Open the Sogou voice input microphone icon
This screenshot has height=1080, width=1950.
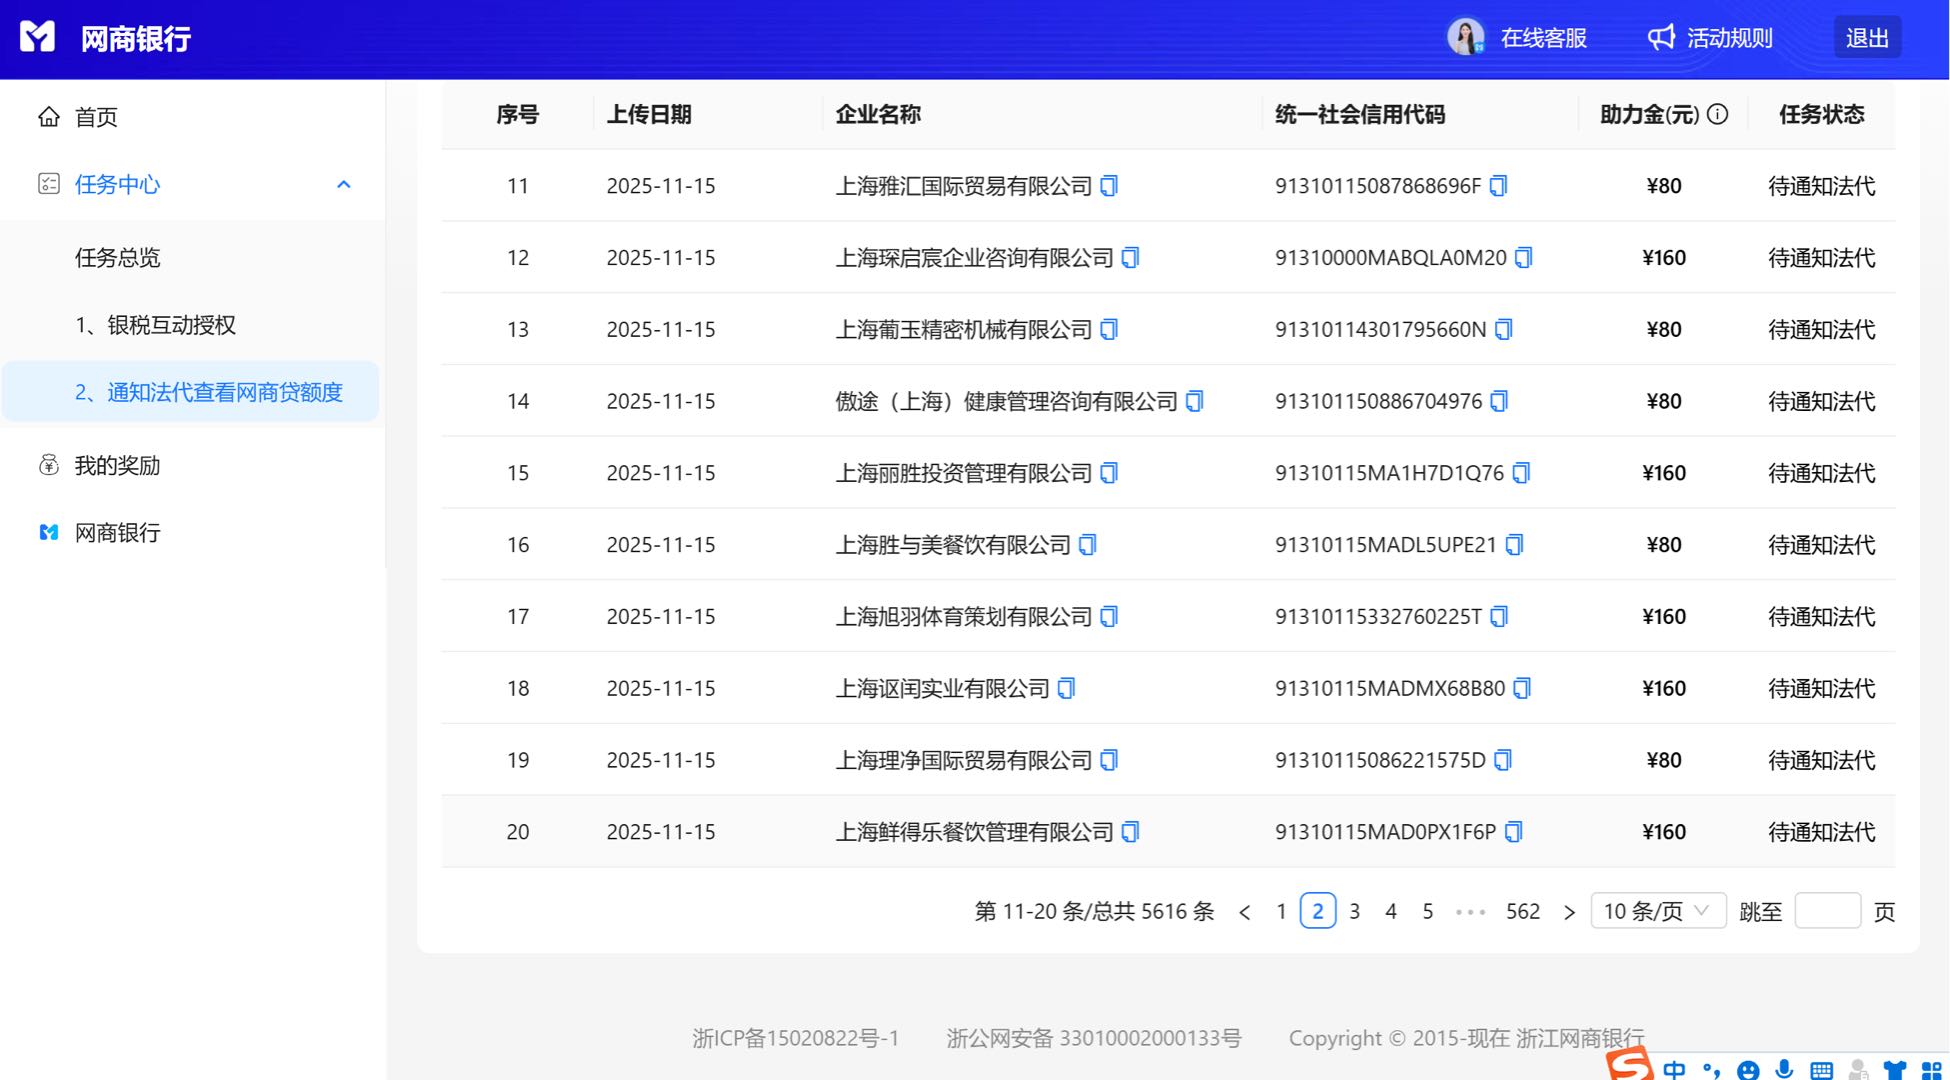[x=1786, y=1069]
